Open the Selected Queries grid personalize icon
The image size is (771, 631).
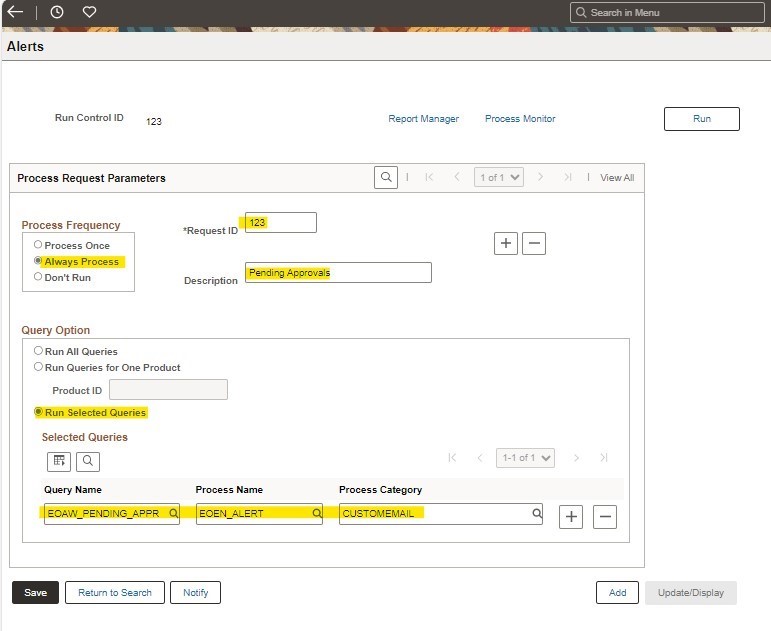(59, 461)
